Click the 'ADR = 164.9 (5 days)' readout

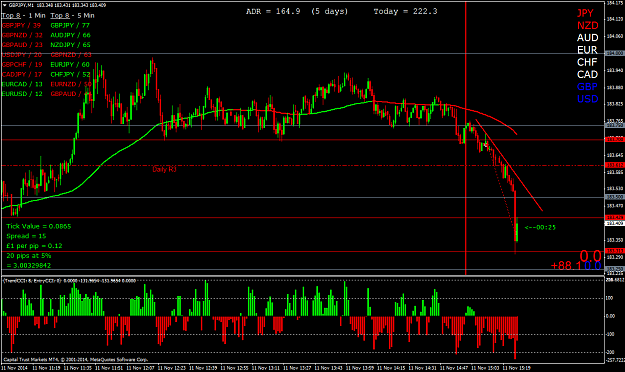tap(297, 11)
